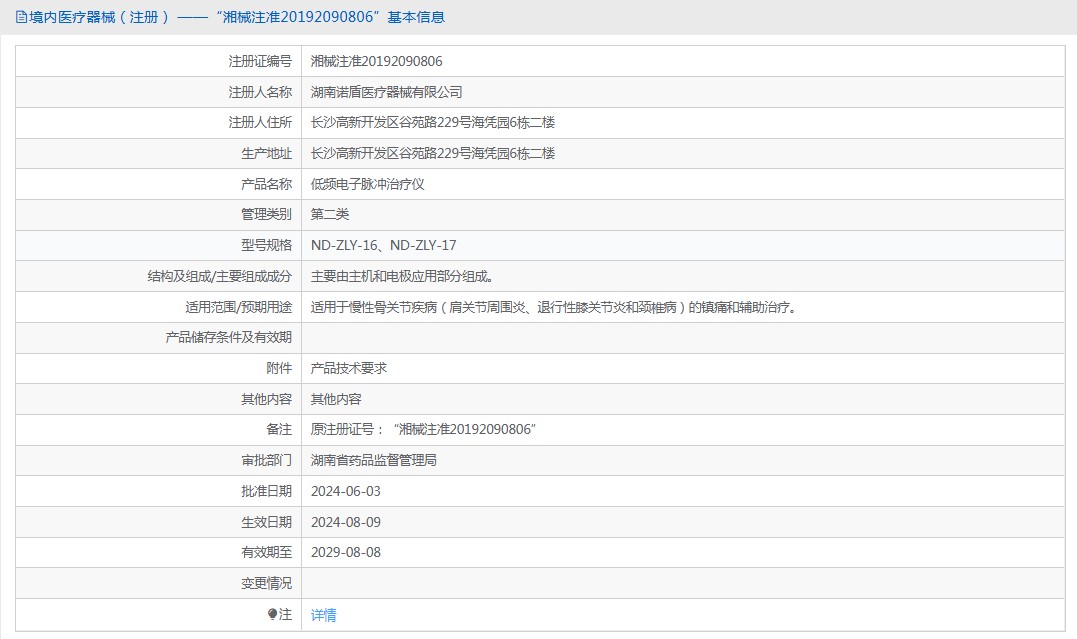Click the 适用范围/预期用途 label
Image resolution: width=1077 pixels, height=639 pixels.
coord(238,307)
